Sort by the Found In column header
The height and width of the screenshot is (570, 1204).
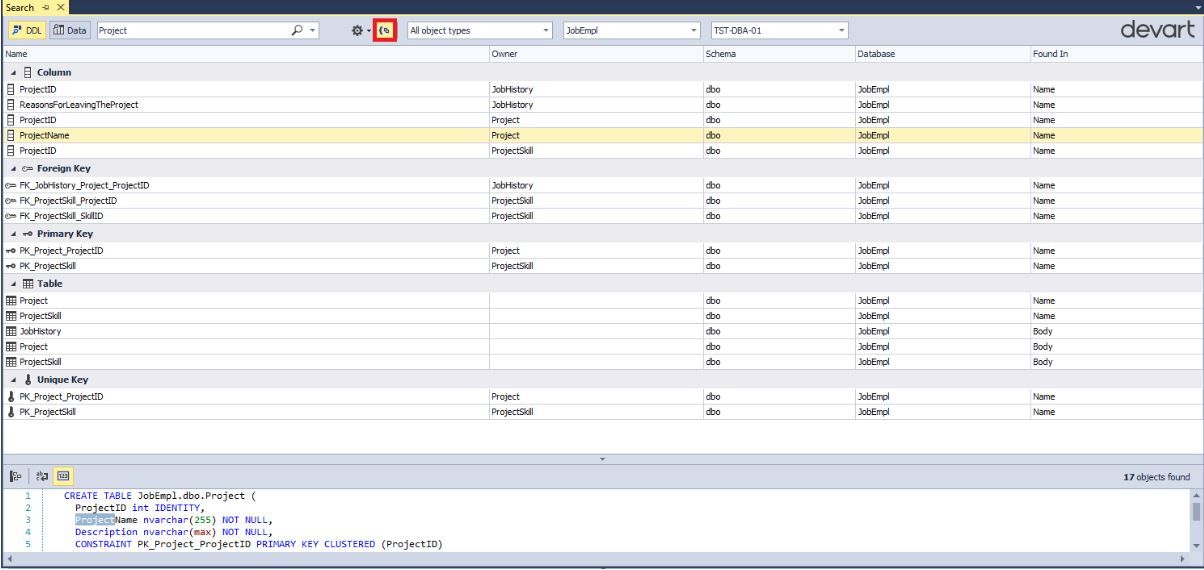pos(1115,52)
